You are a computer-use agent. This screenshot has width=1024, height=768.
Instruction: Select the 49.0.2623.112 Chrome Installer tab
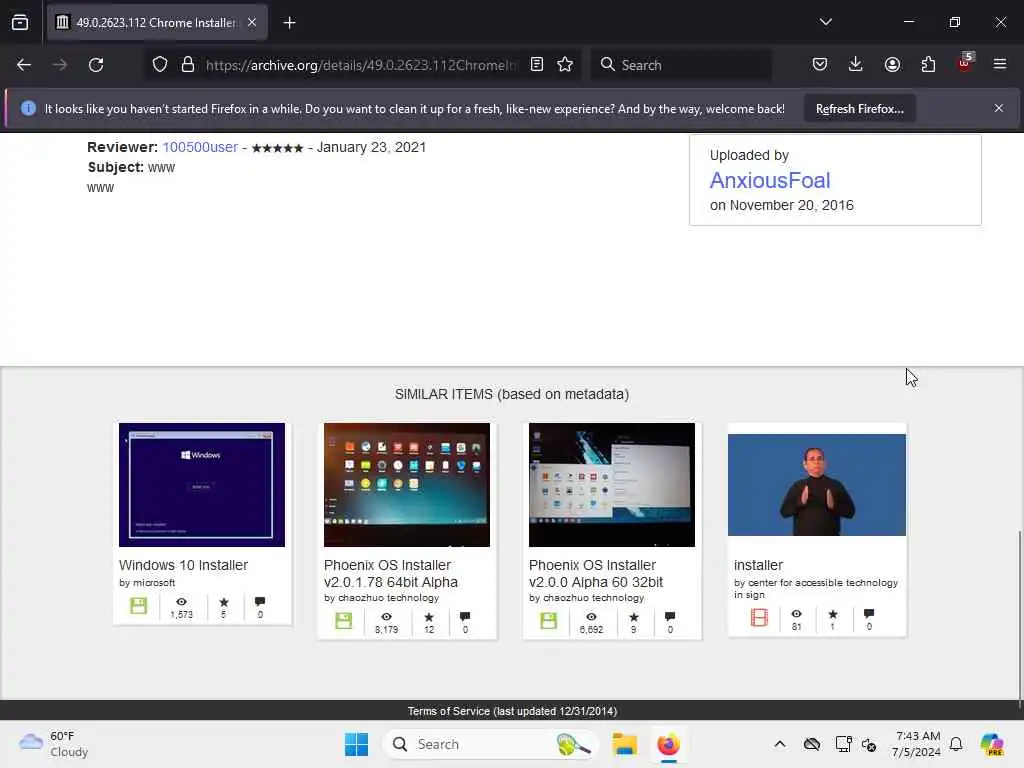(157, 23)
